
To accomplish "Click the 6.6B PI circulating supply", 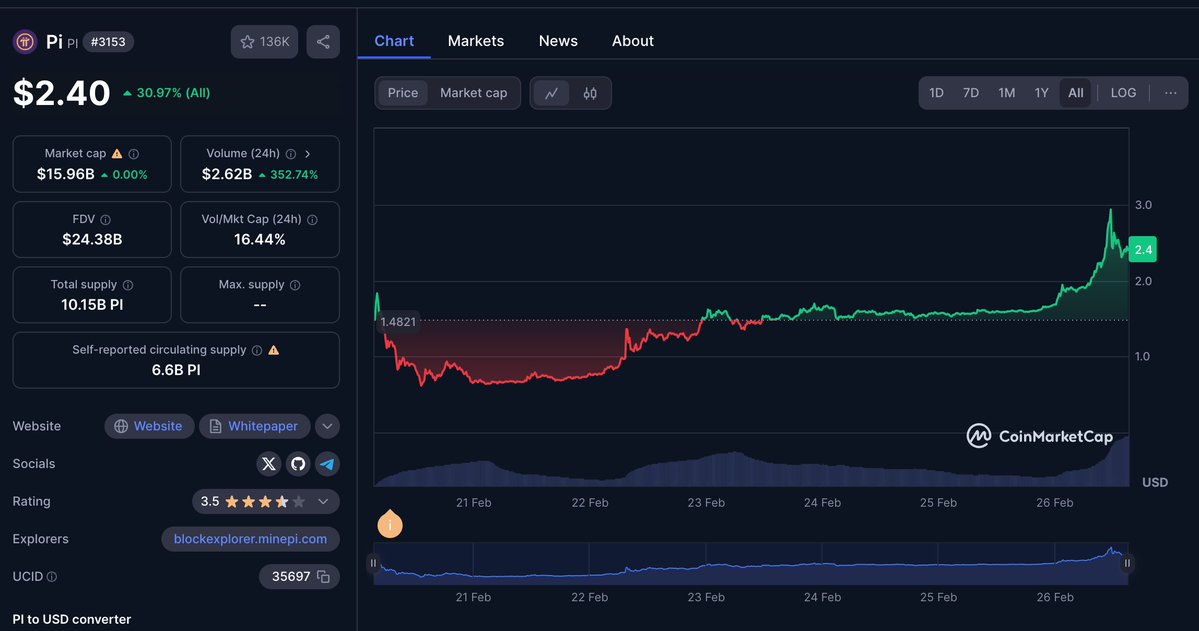I will click(176, 370).
